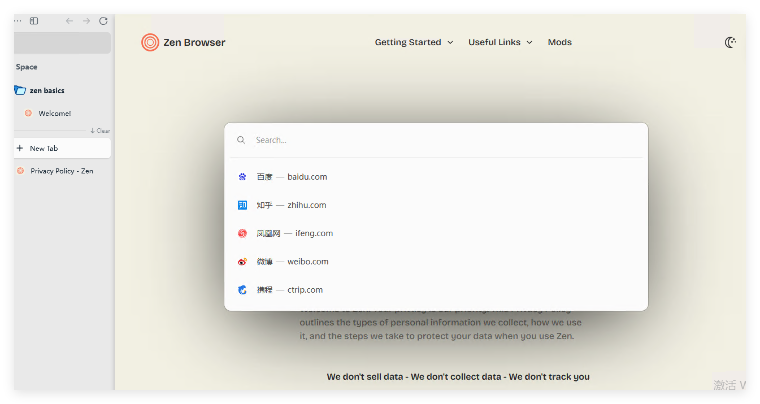Click the Space workspace label
760x404 pixels.
(26, 67)
